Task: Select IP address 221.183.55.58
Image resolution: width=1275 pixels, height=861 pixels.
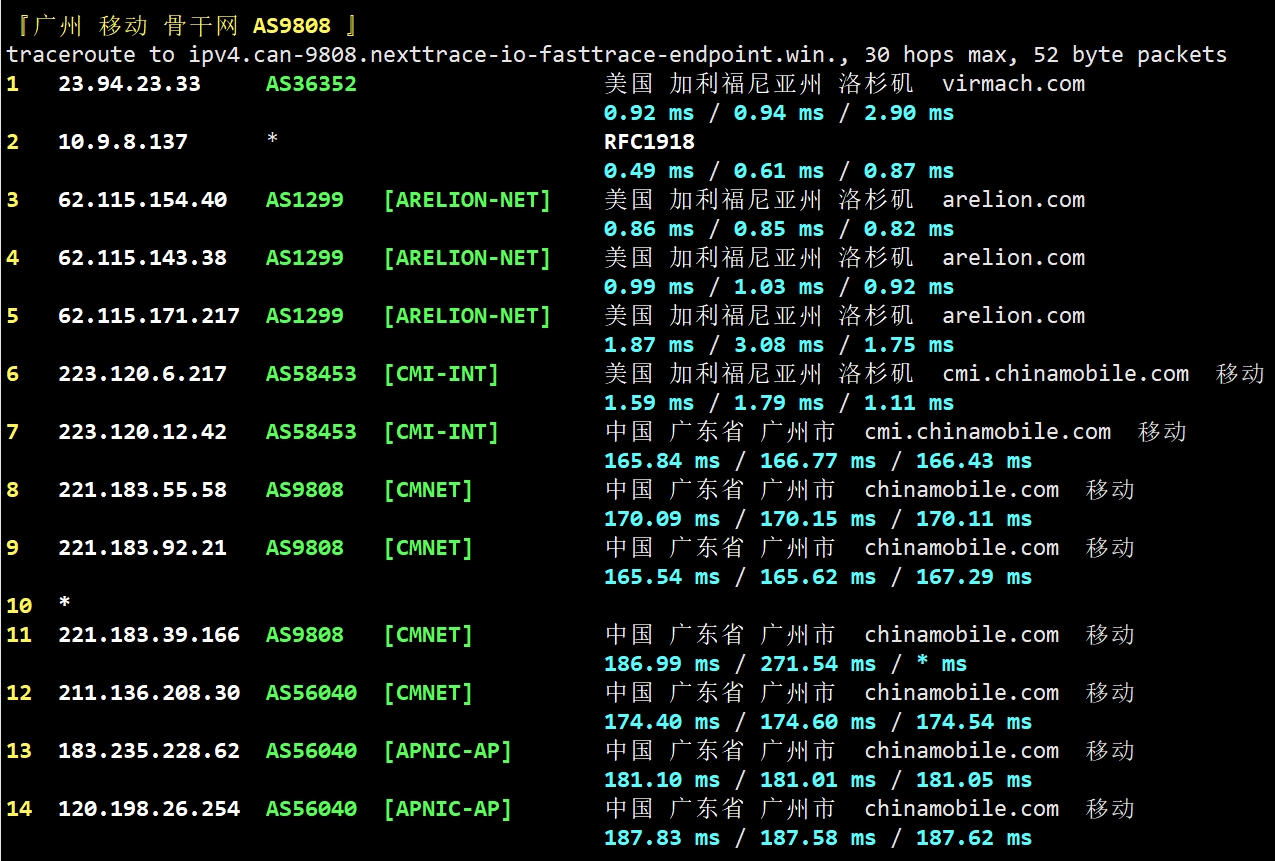Action: point(142,490)
